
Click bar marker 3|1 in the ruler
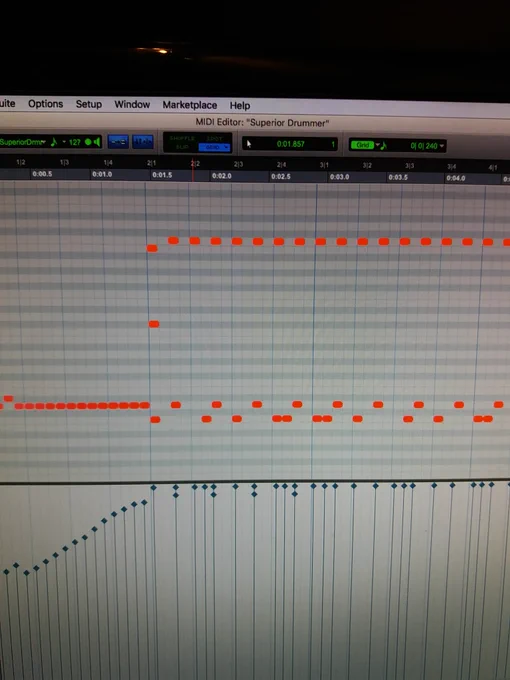324,165
